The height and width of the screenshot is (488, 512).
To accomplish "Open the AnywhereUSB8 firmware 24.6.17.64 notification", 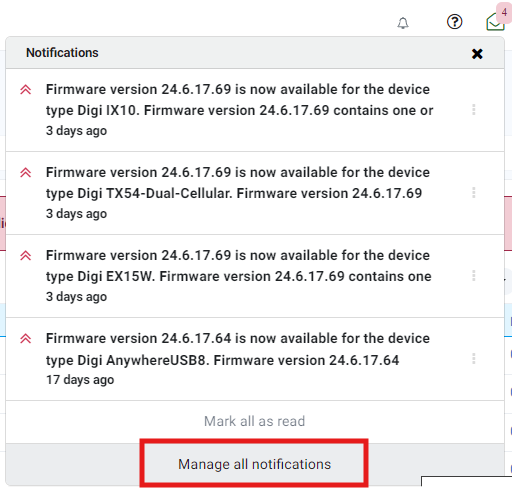I will pyautogui.click(x=238, y=349).
